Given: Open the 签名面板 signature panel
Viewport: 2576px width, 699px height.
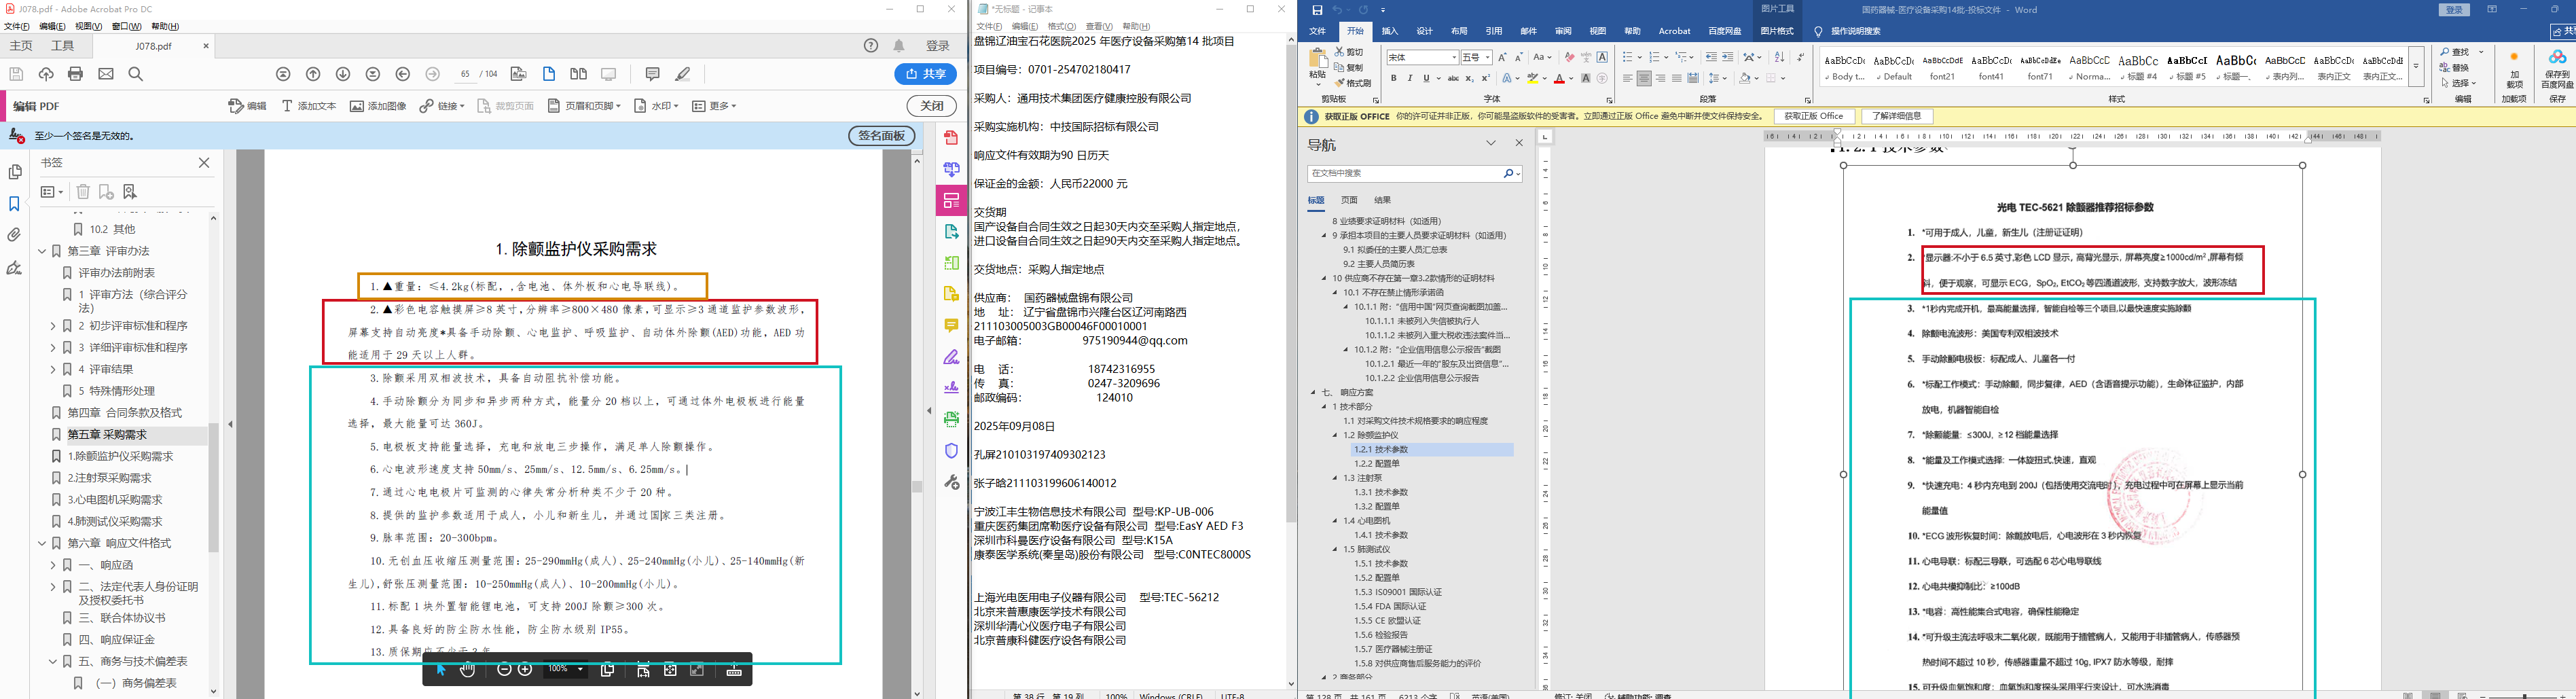Looking at the screenshot, I should click(881, 136).
